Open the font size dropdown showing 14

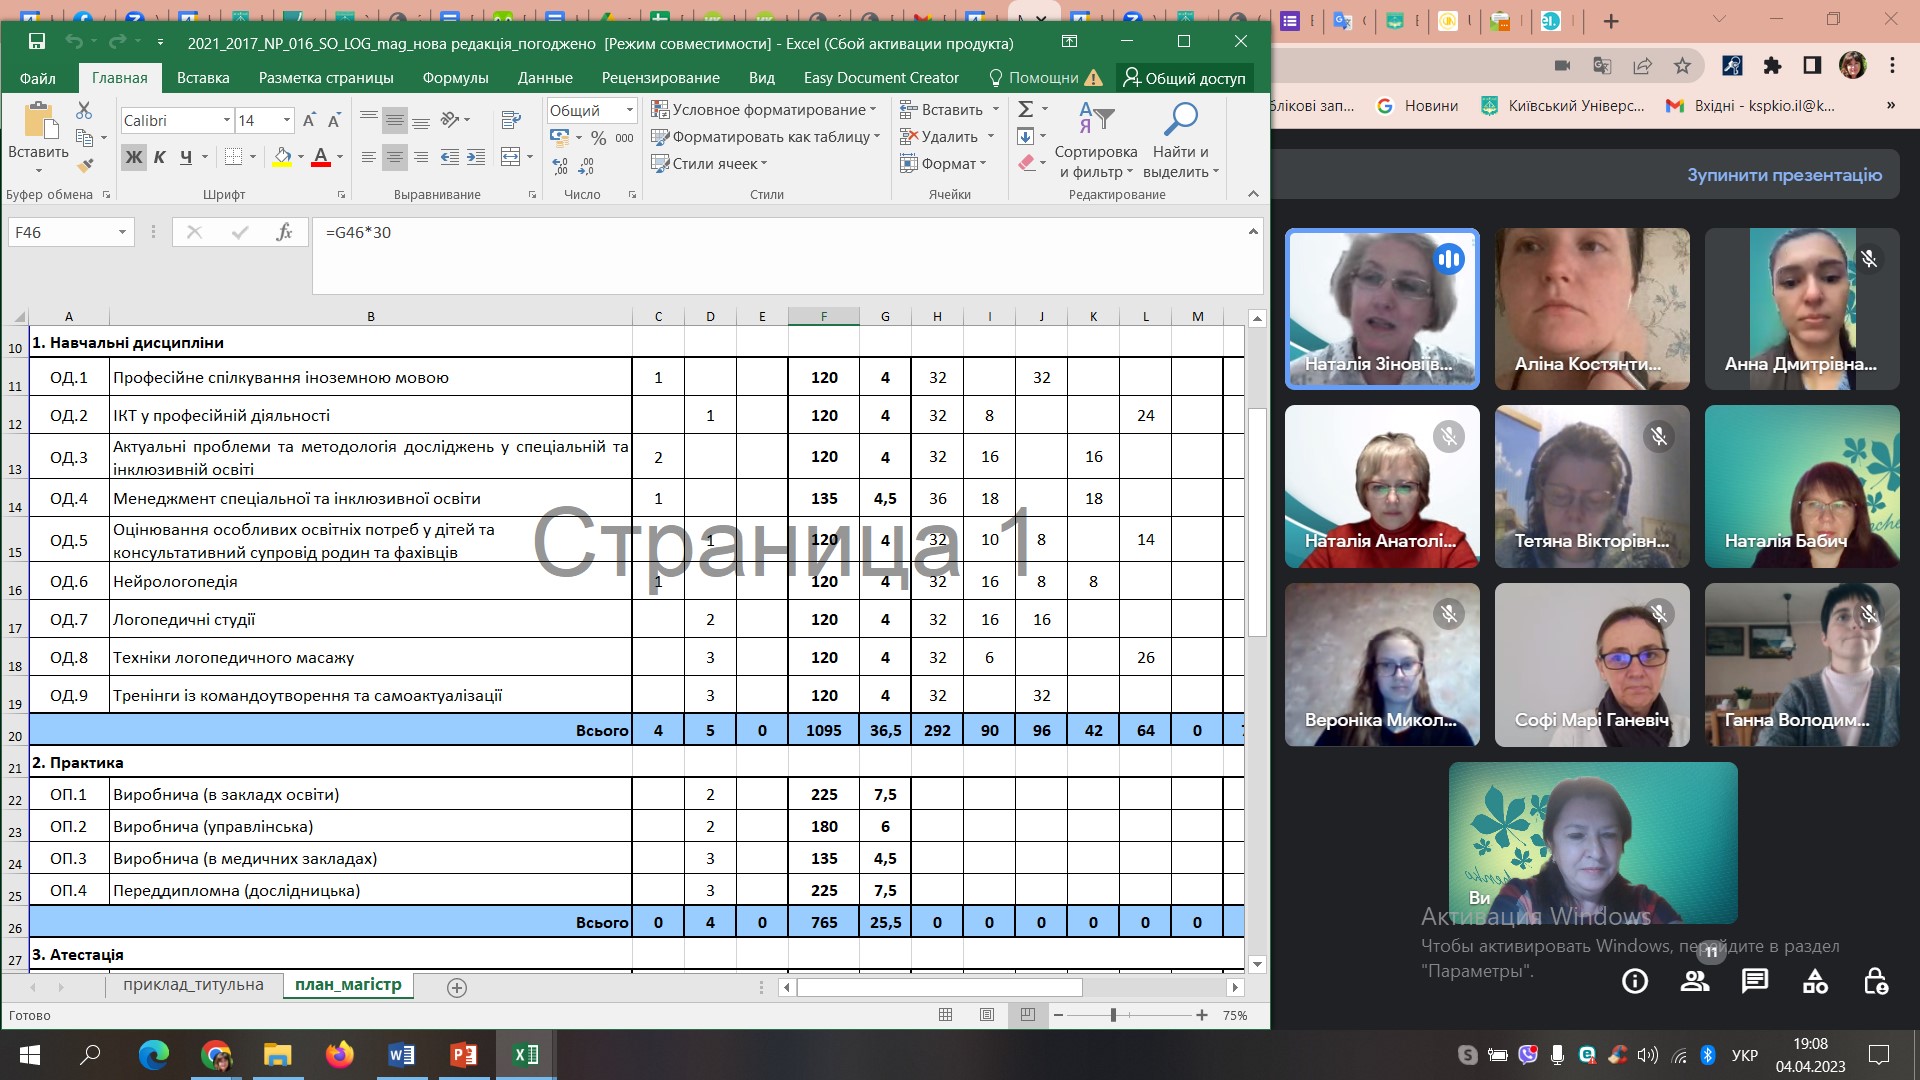tap(287, 121)
